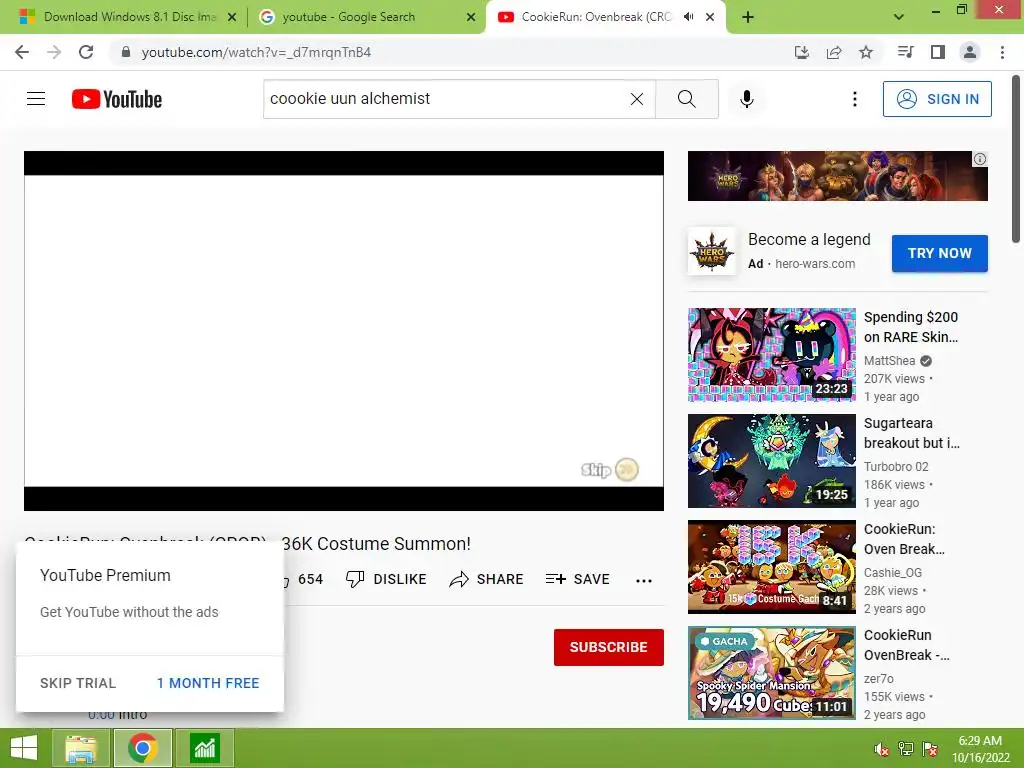
Task: Open the Hero Wars banner ad image
Action: click(x=837, y=176)
